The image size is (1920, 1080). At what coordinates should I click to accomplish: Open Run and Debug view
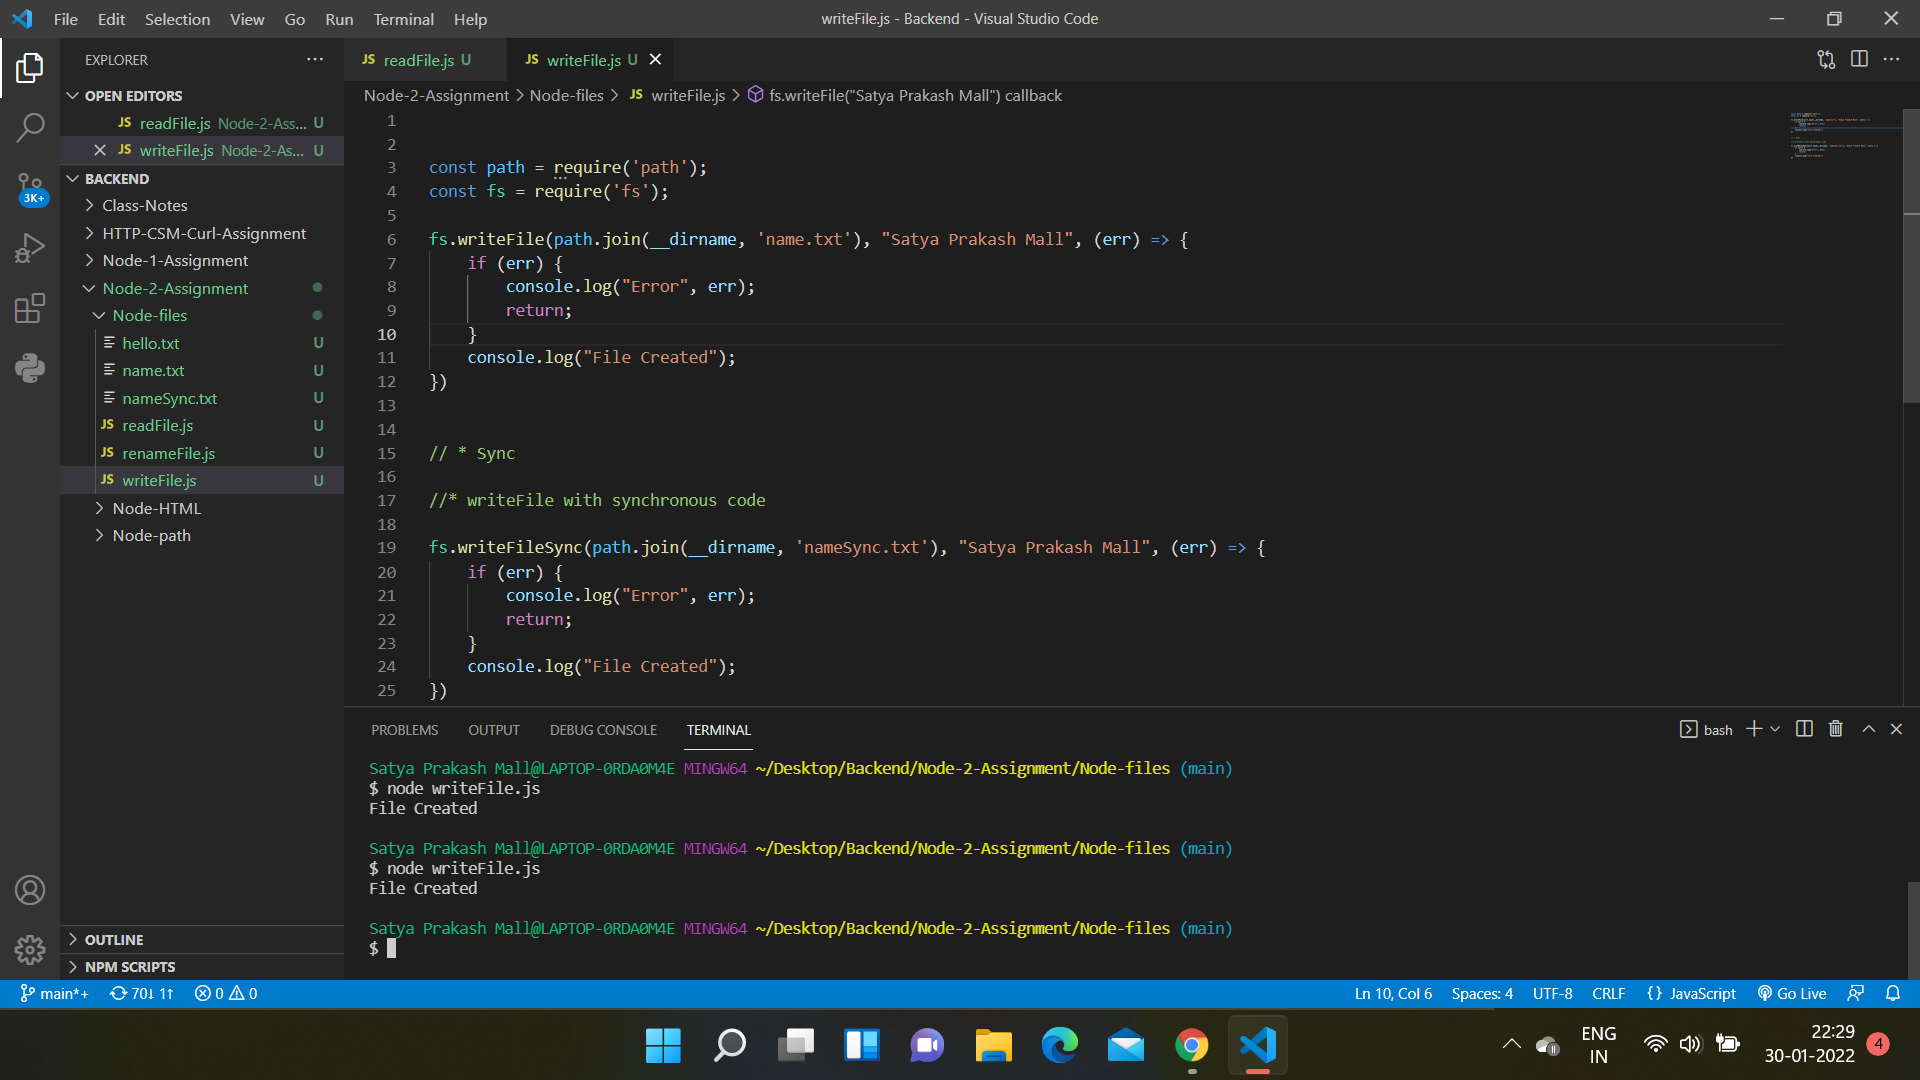point(30,248)
